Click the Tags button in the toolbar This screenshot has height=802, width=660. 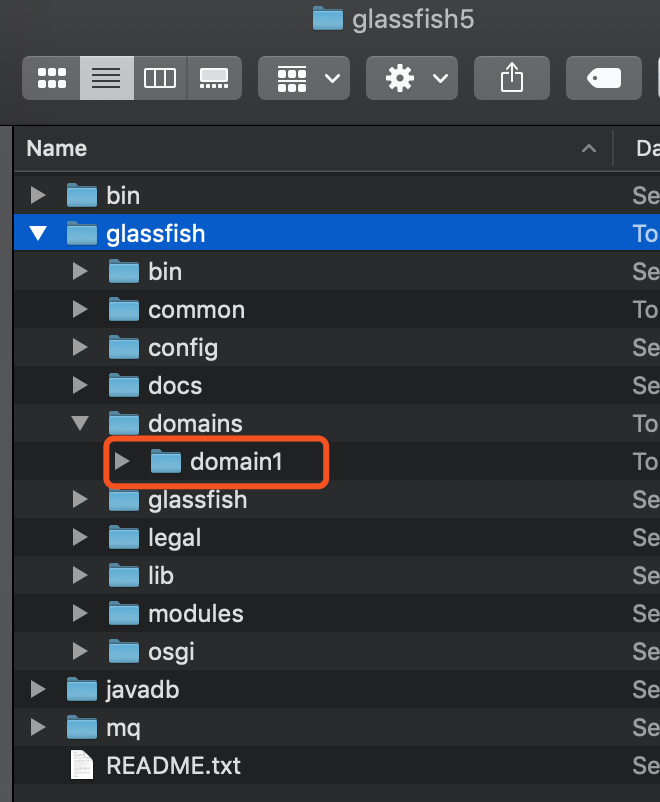pyautogui.click(x=604, y=77)
